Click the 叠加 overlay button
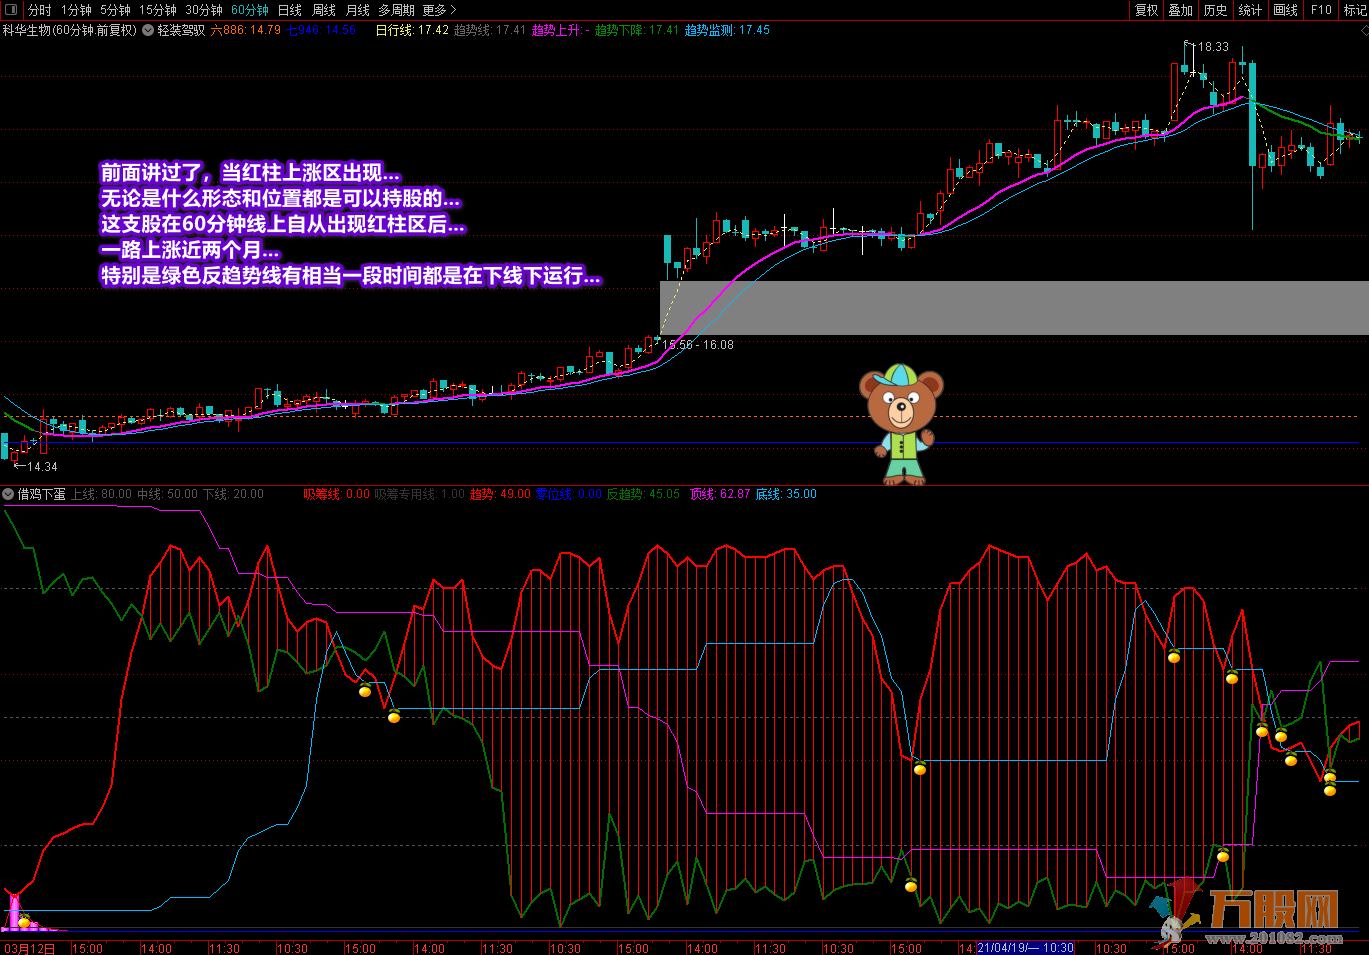The height and width of the screenshot is (955, 1369). [1181, 10]
